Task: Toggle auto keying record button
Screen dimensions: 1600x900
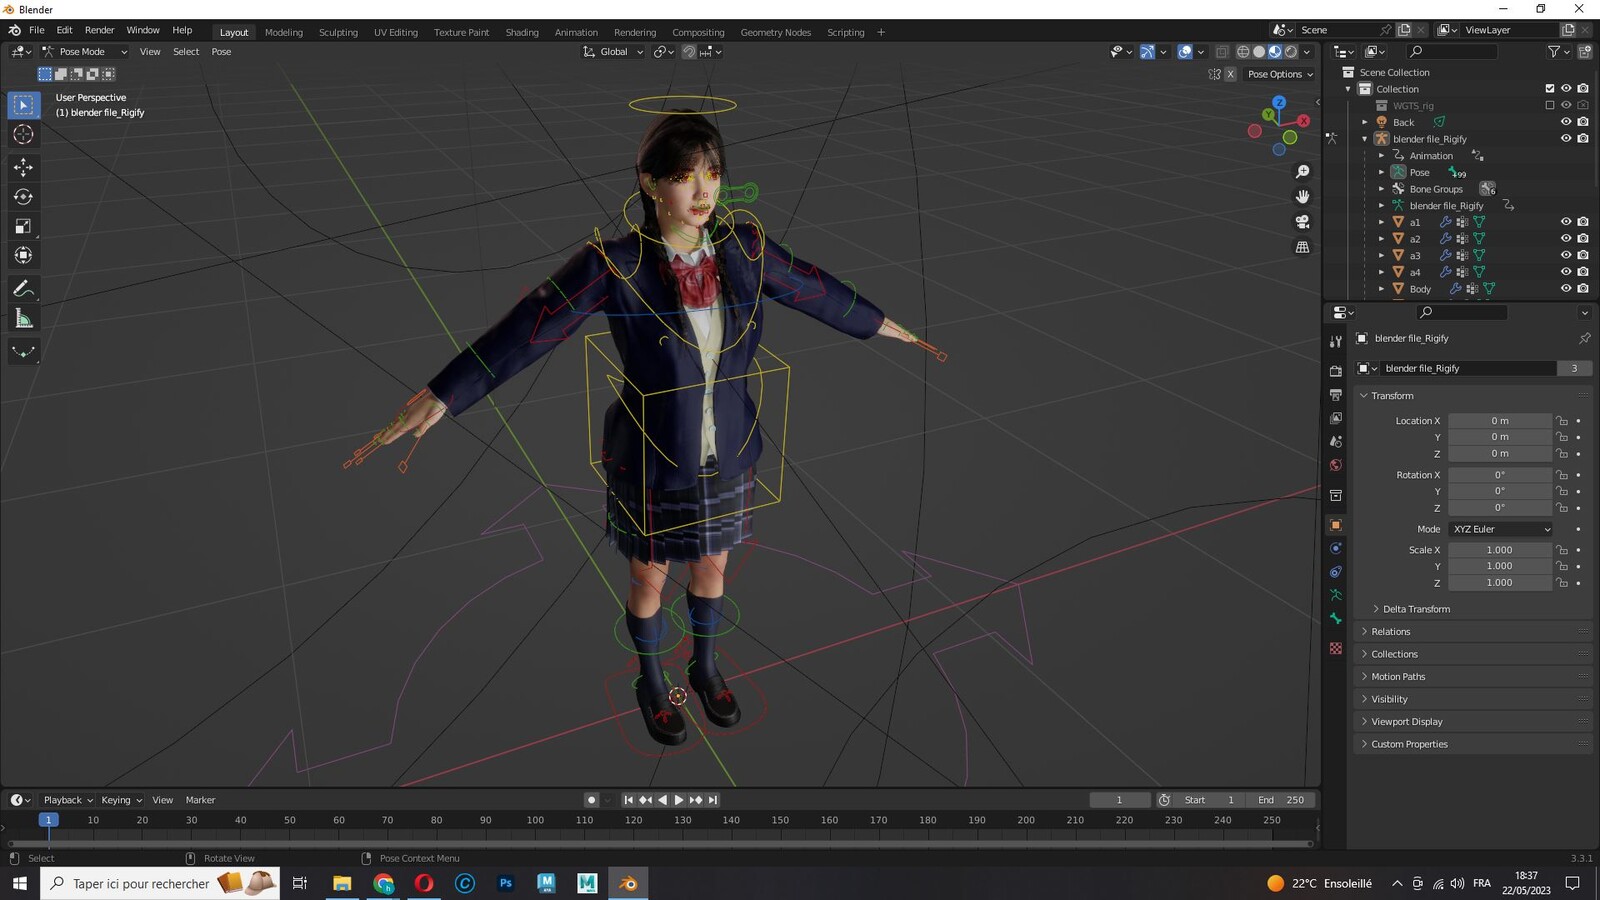Action: (591, 800)
